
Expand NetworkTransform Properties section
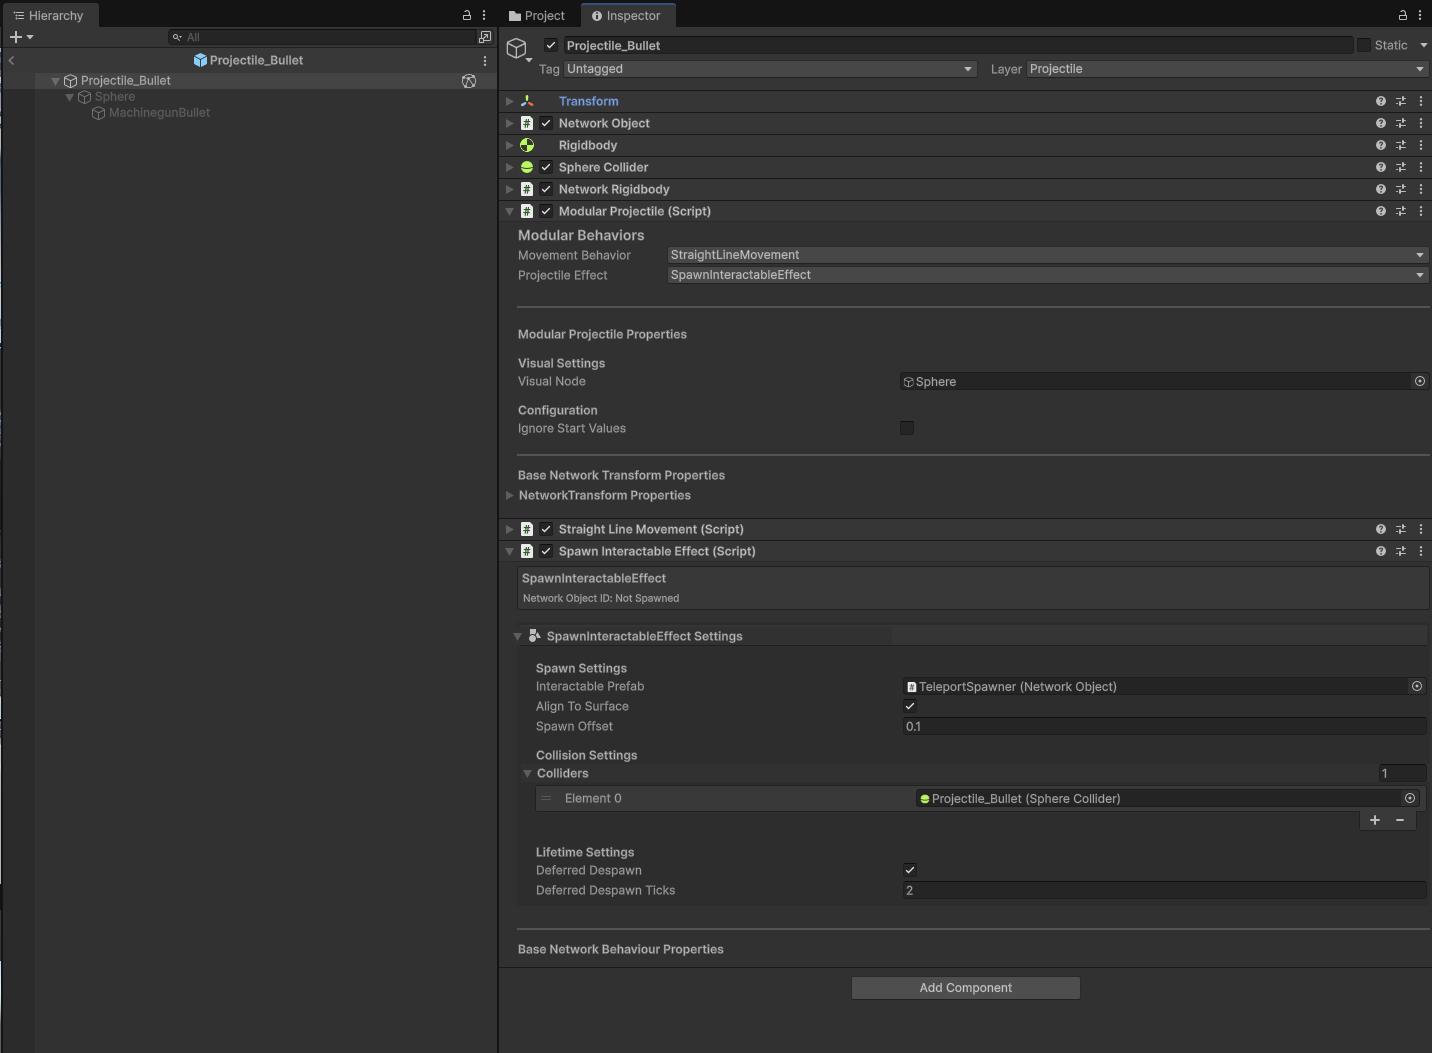pyautogui.click(x=510, y=495)
